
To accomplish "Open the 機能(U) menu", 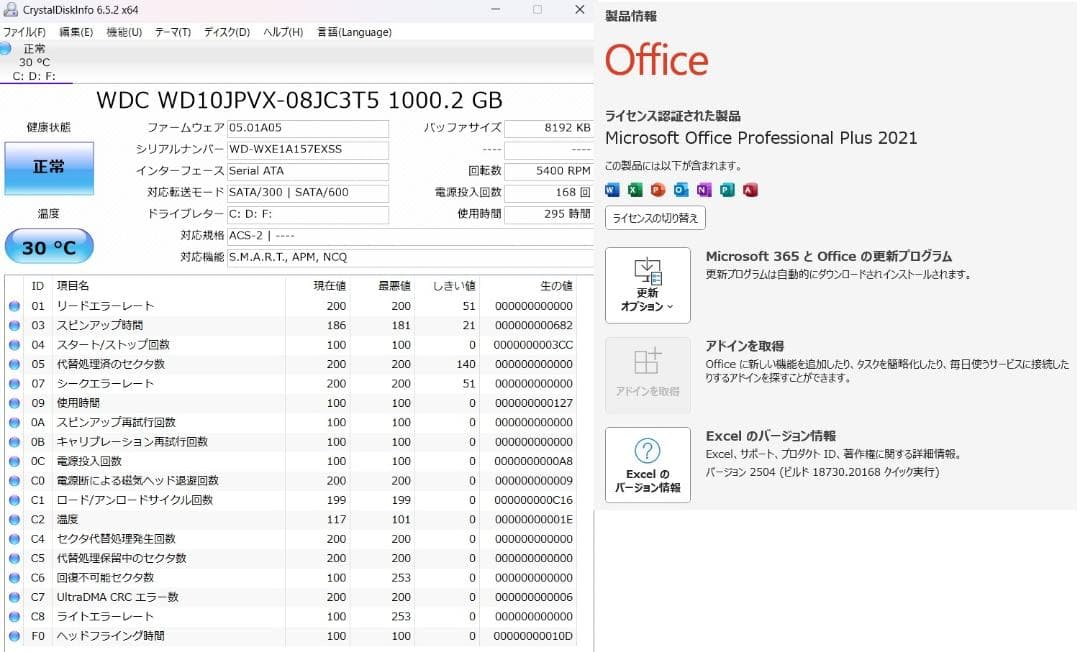I will [x=124, y=32].
